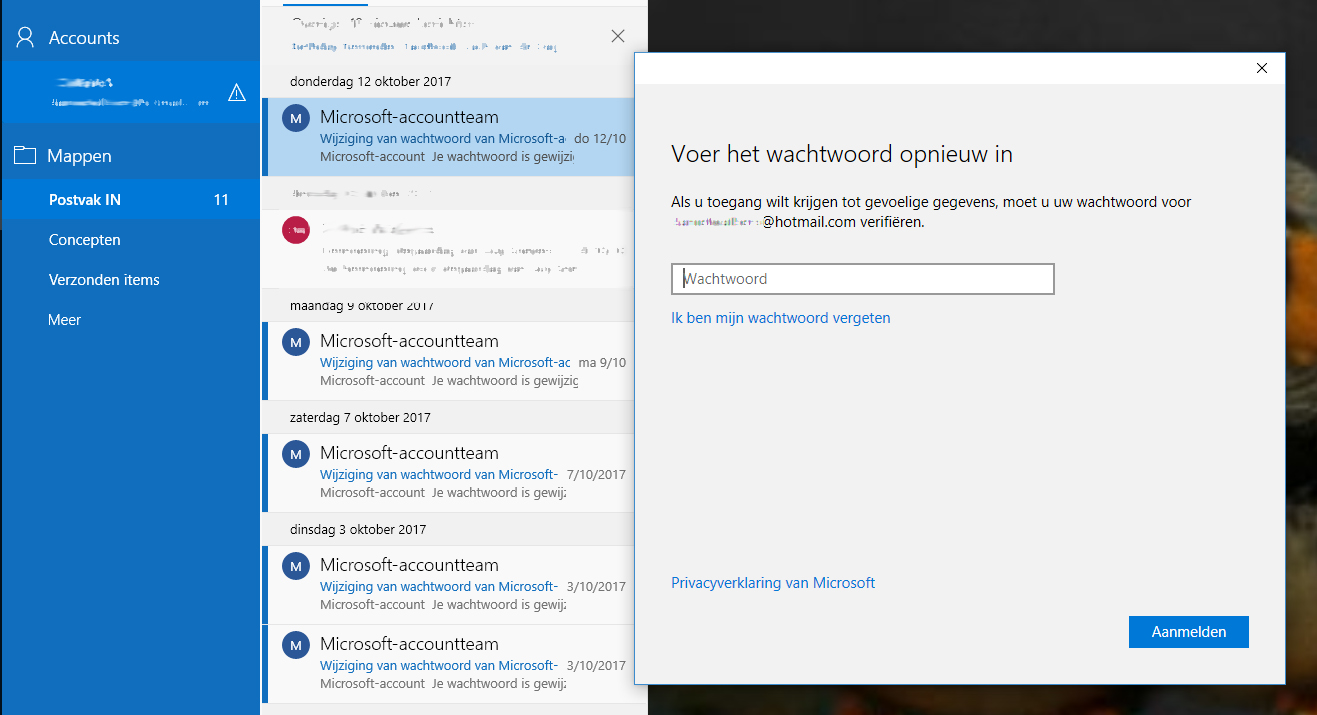Click 'Ik ben mijn wachtwoord vergeten' link
Image resolution: width=1317 pixels, height=715 pixels.
tap(781, 318)
